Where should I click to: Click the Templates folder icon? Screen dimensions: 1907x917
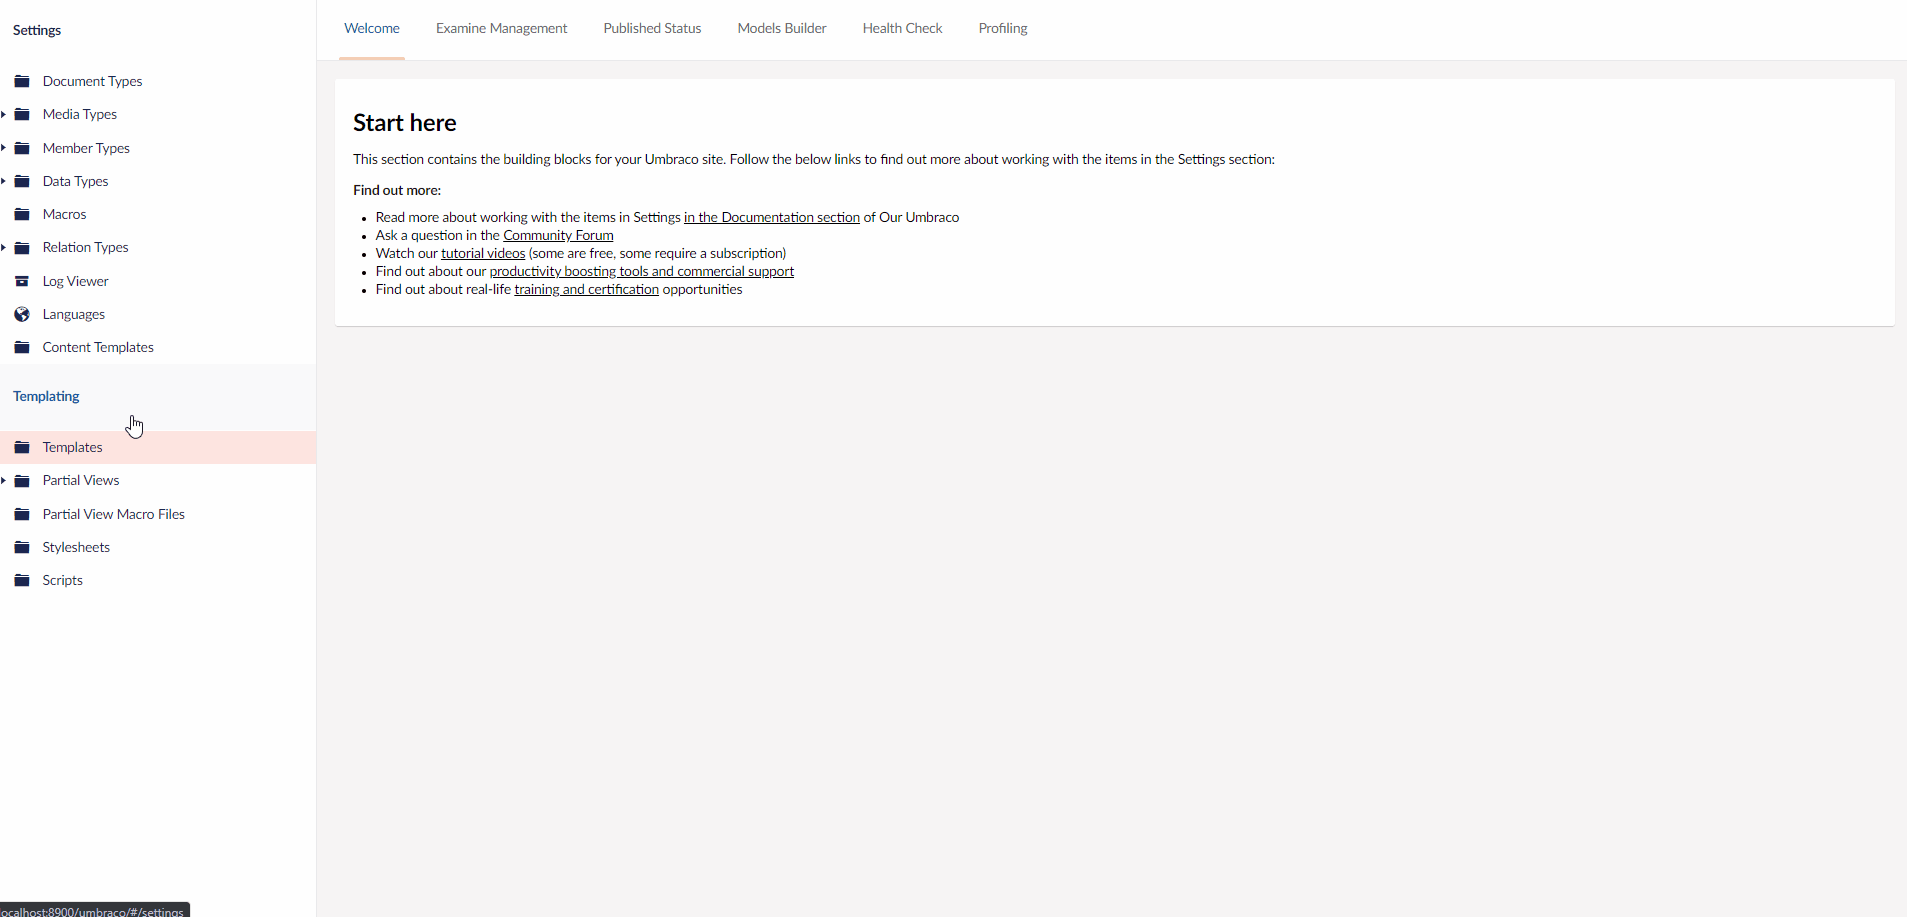(23, 447)
